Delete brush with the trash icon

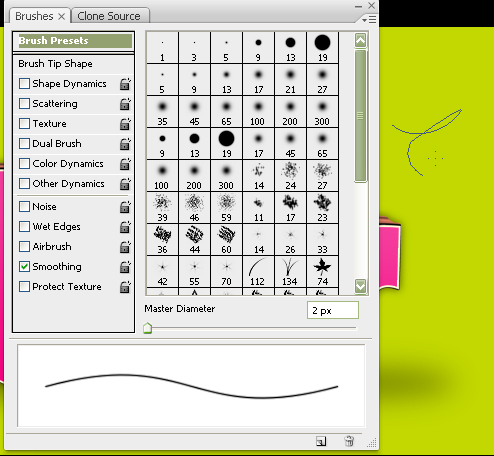pyautogui.click(x=349, y=441)
